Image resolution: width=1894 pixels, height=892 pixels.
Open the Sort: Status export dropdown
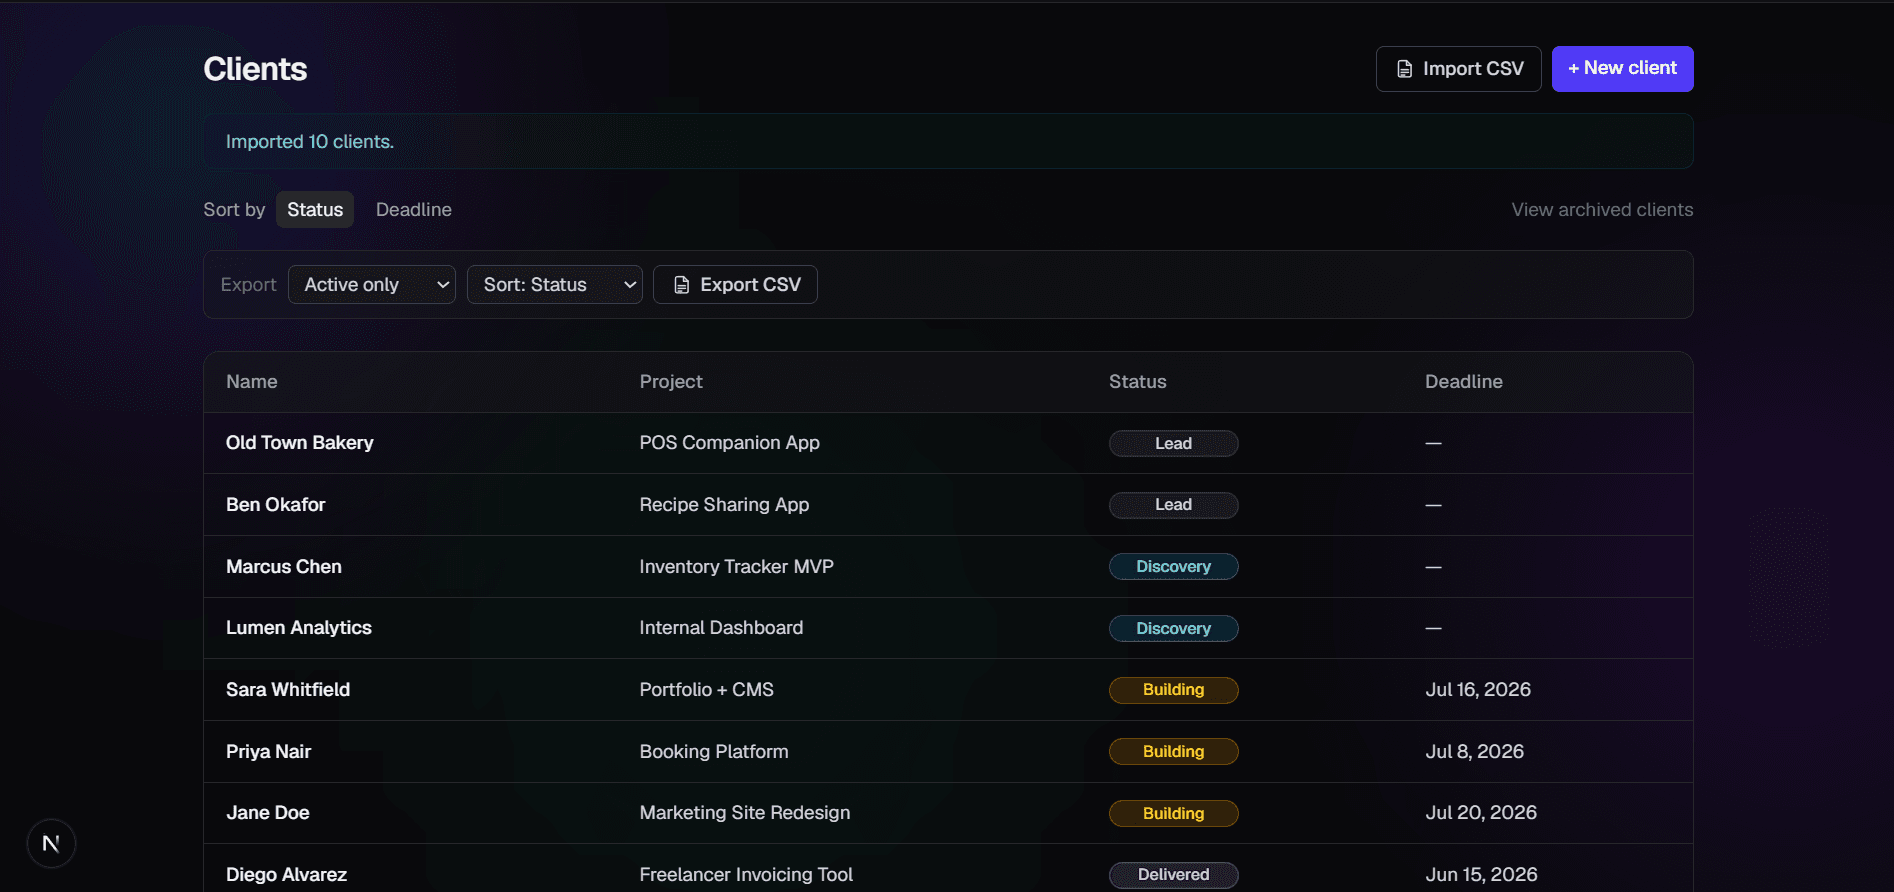(555, 285)
